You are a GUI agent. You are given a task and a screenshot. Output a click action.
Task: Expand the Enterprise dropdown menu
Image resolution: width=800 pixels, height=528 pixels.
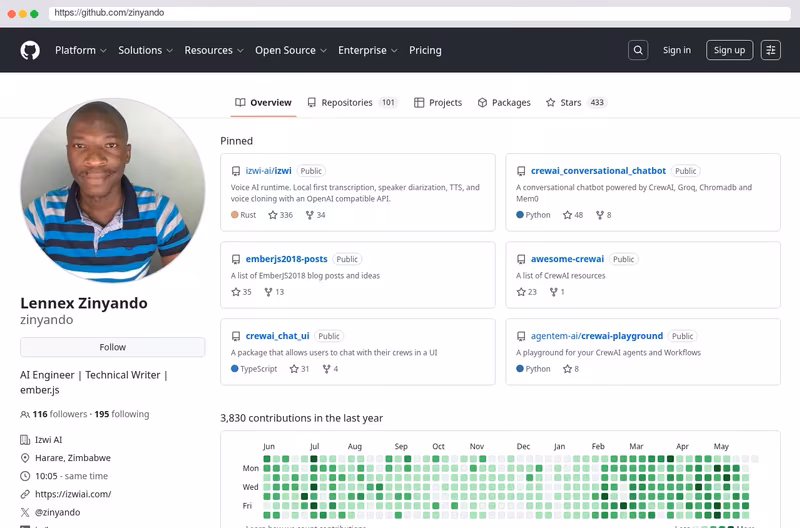367,50
